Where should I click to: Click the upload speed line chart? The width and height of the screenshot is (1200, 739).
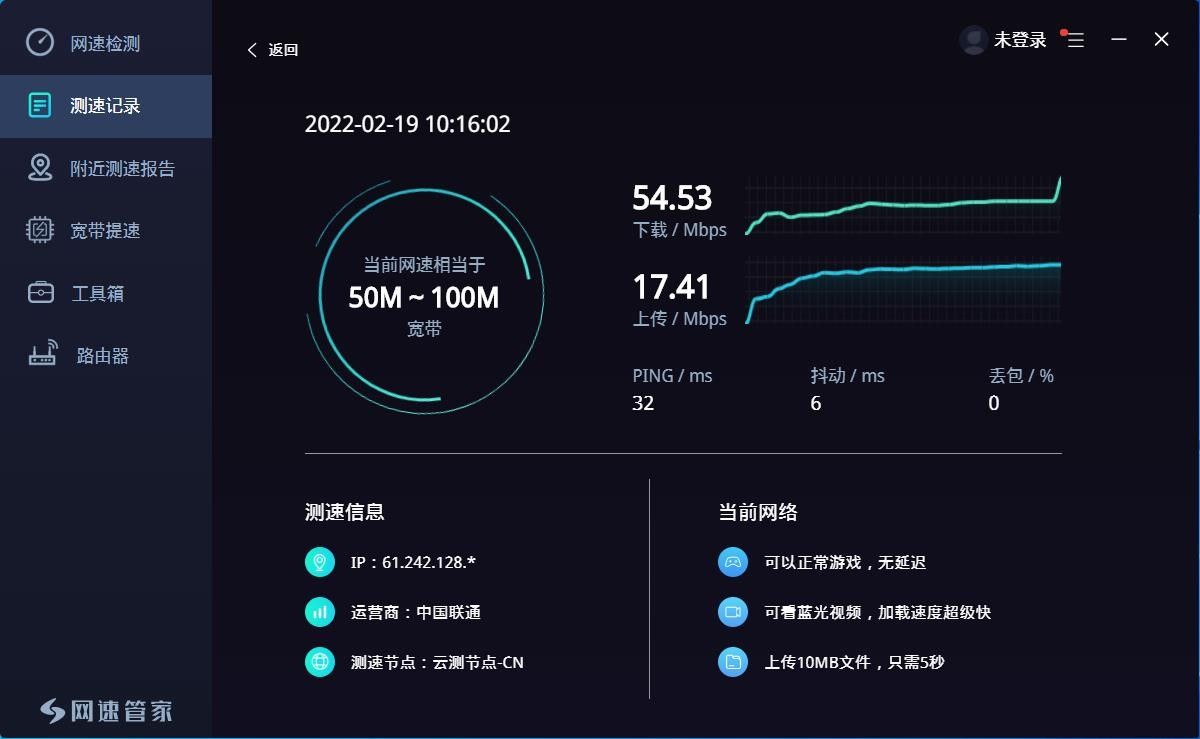903,291
